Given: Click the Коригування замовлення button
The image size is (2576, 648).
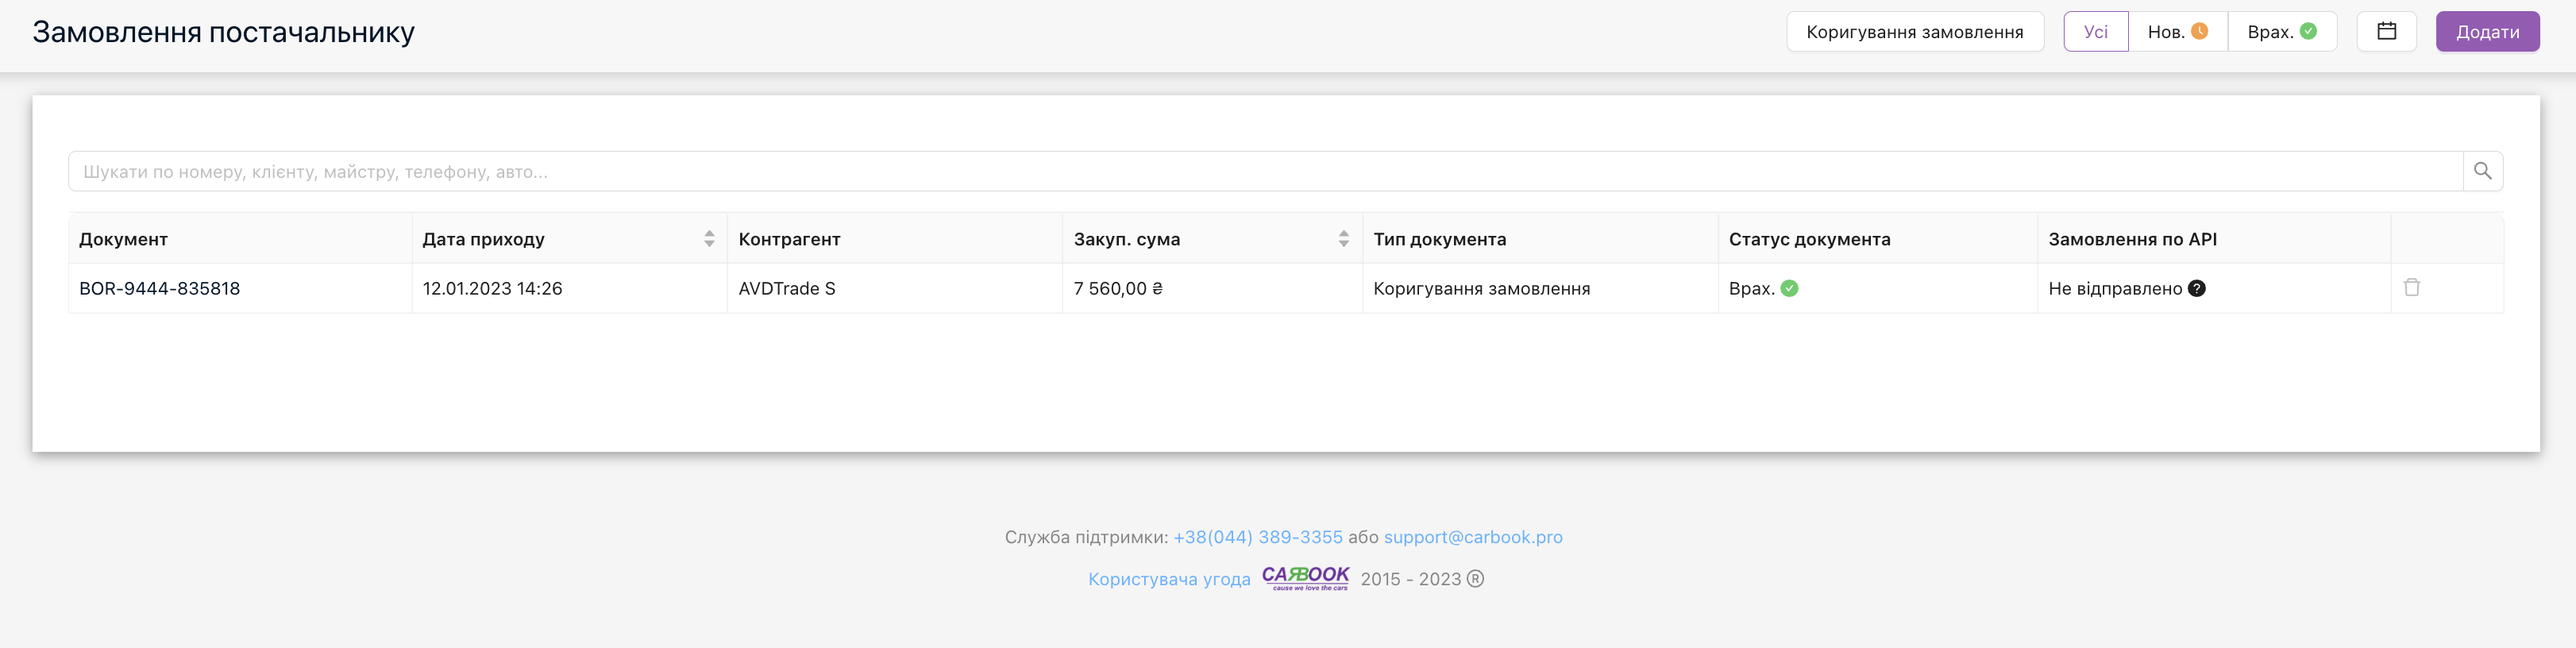Looking at the screenshot, I should point(1914,32).
